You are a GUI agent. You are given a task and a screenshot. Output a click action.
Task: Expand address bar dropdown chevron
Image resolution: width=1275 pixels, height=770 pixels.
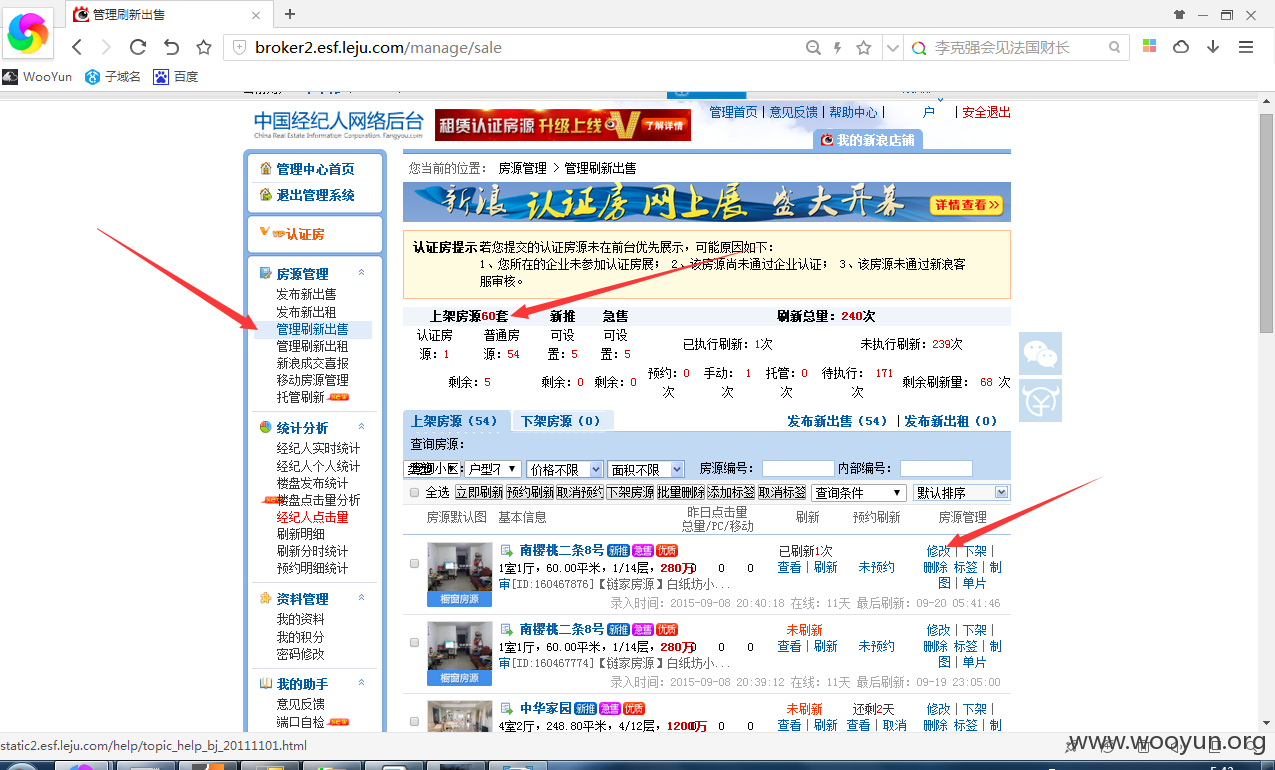point(893,47)
